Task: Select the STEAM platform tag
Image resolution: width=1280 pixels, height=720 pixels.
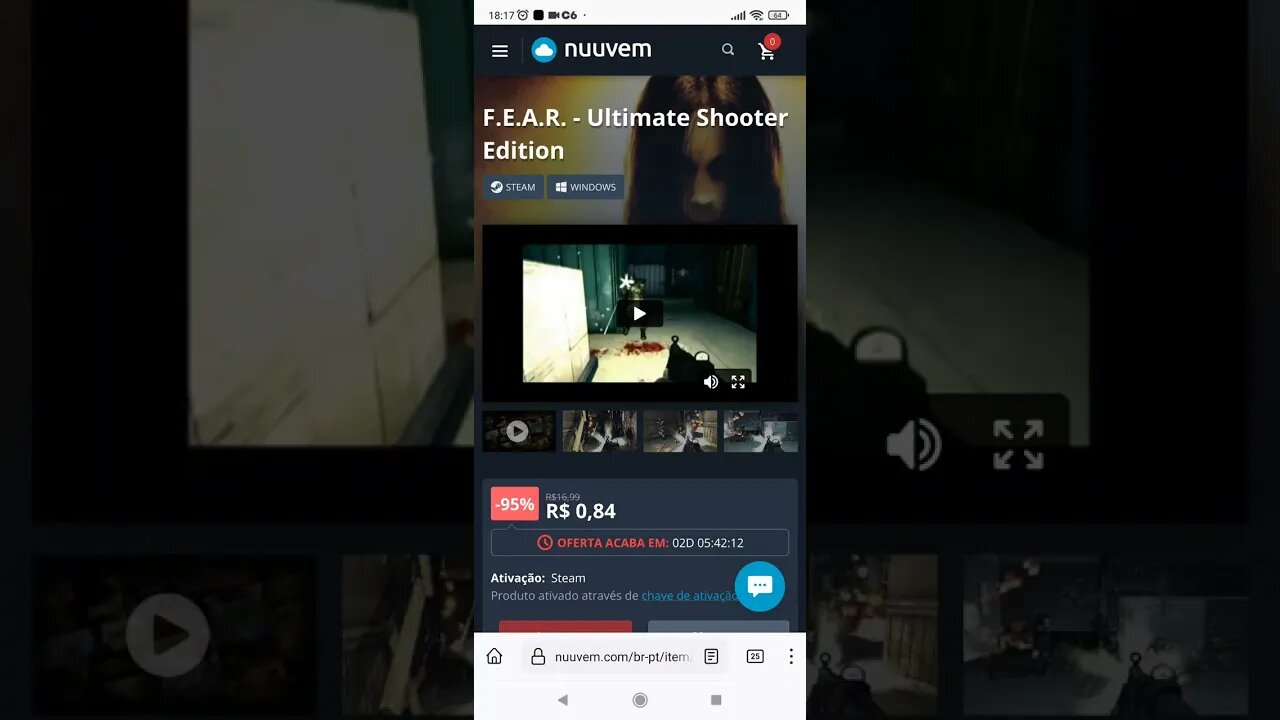Action: point(513,187)
